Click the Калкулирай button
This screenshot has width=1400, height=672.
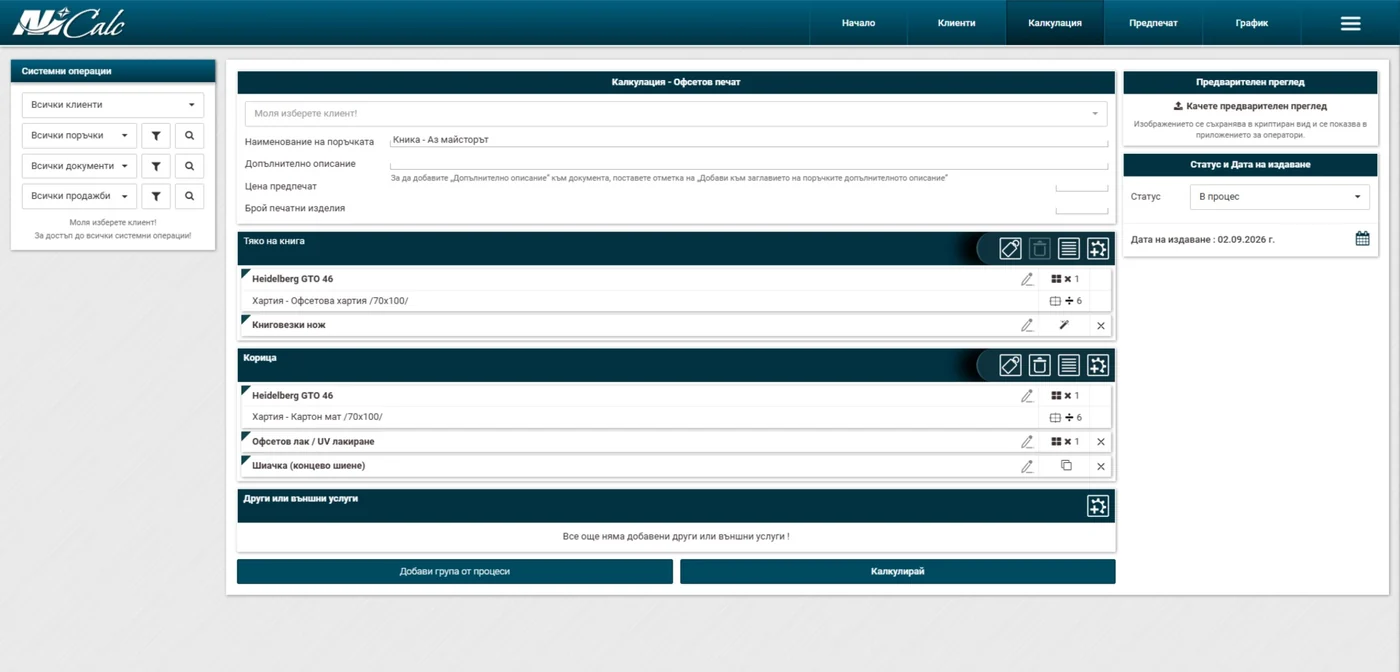tap(898, 572)
